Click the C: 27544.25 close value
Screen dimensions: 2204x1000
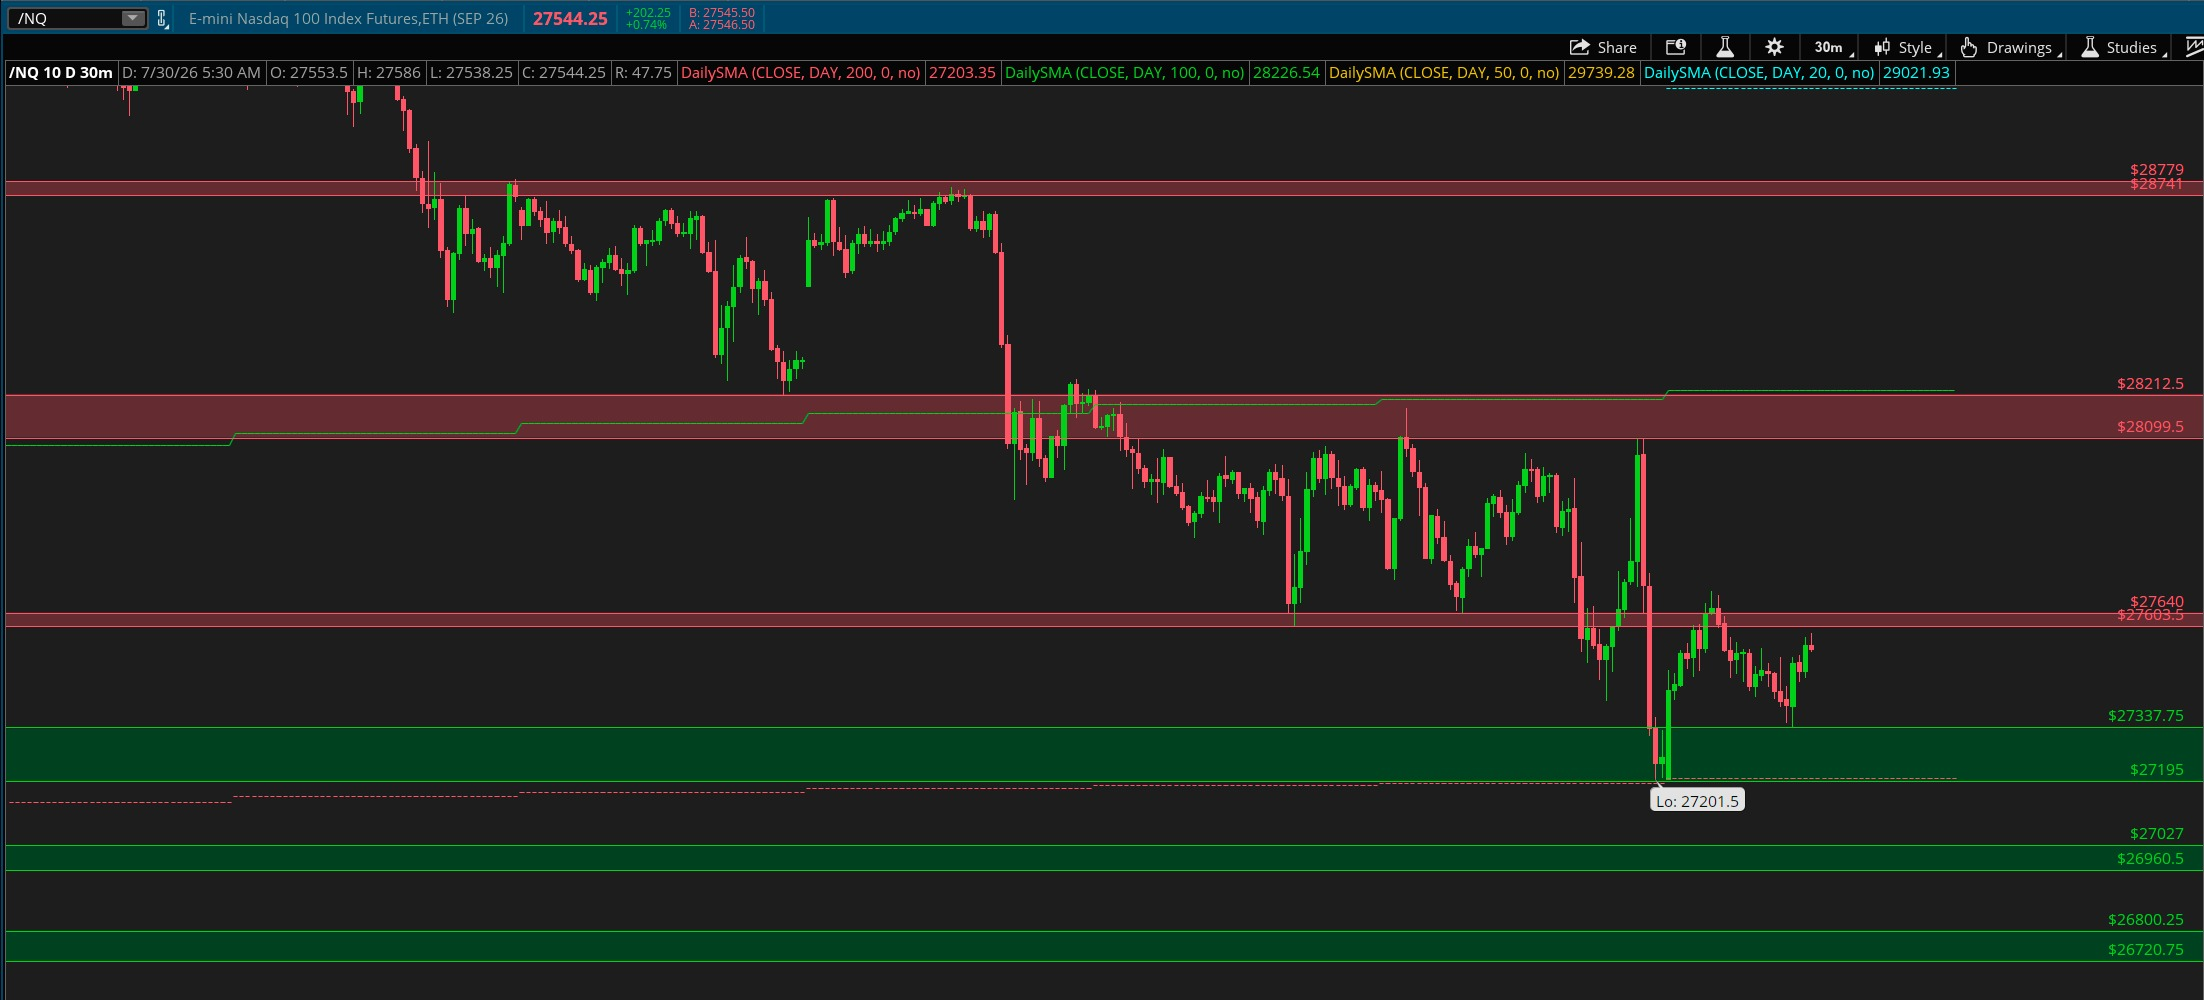click(x=564, y=72)
